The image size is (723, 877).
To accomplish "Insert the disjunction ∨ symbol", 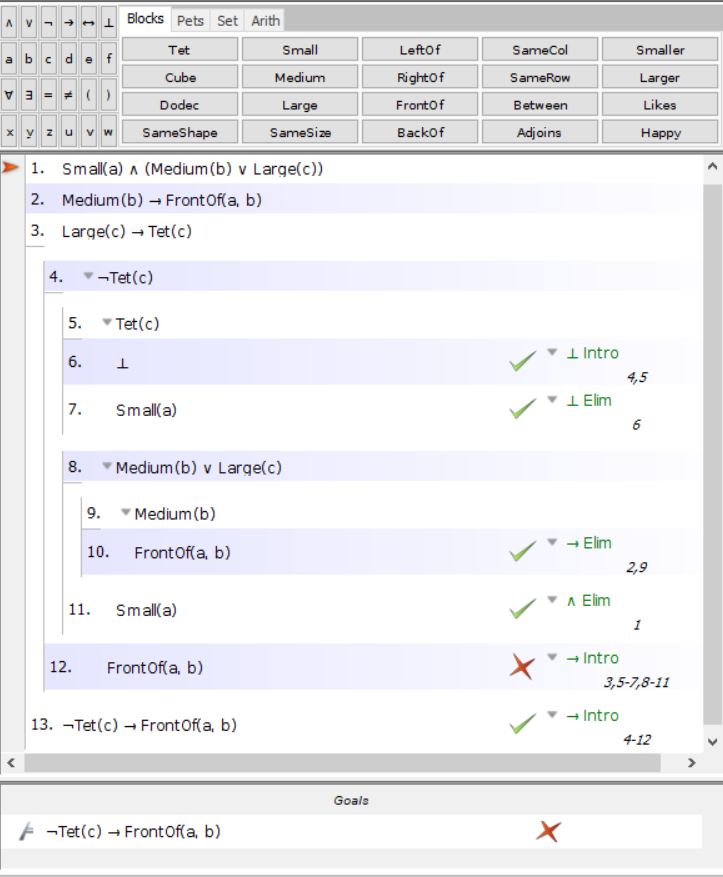I will point(29,23).
